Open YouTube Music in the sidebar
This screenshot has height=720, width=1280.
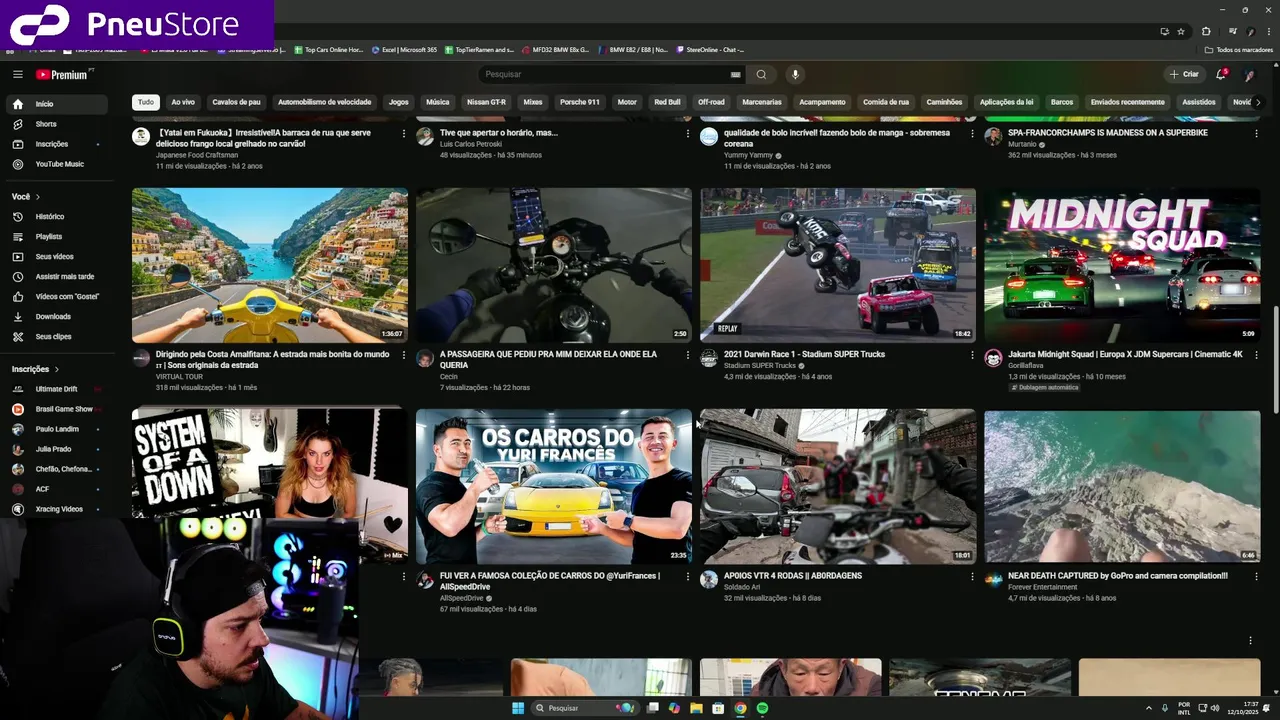(56, 164)
